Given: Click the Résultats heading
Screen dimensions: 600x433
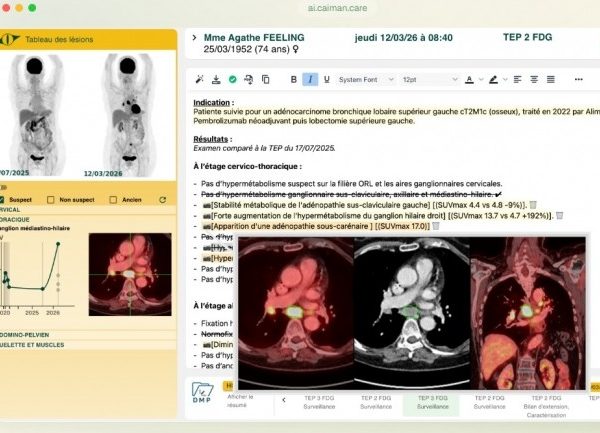Looking at the screenshot, I should 210,139.
